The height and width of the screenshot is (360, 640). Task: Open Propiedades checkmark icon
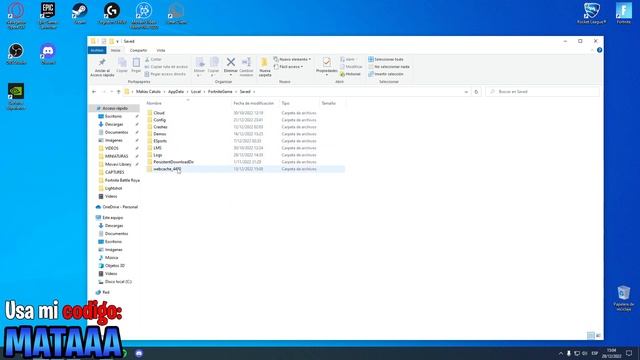tap(327, 62)
